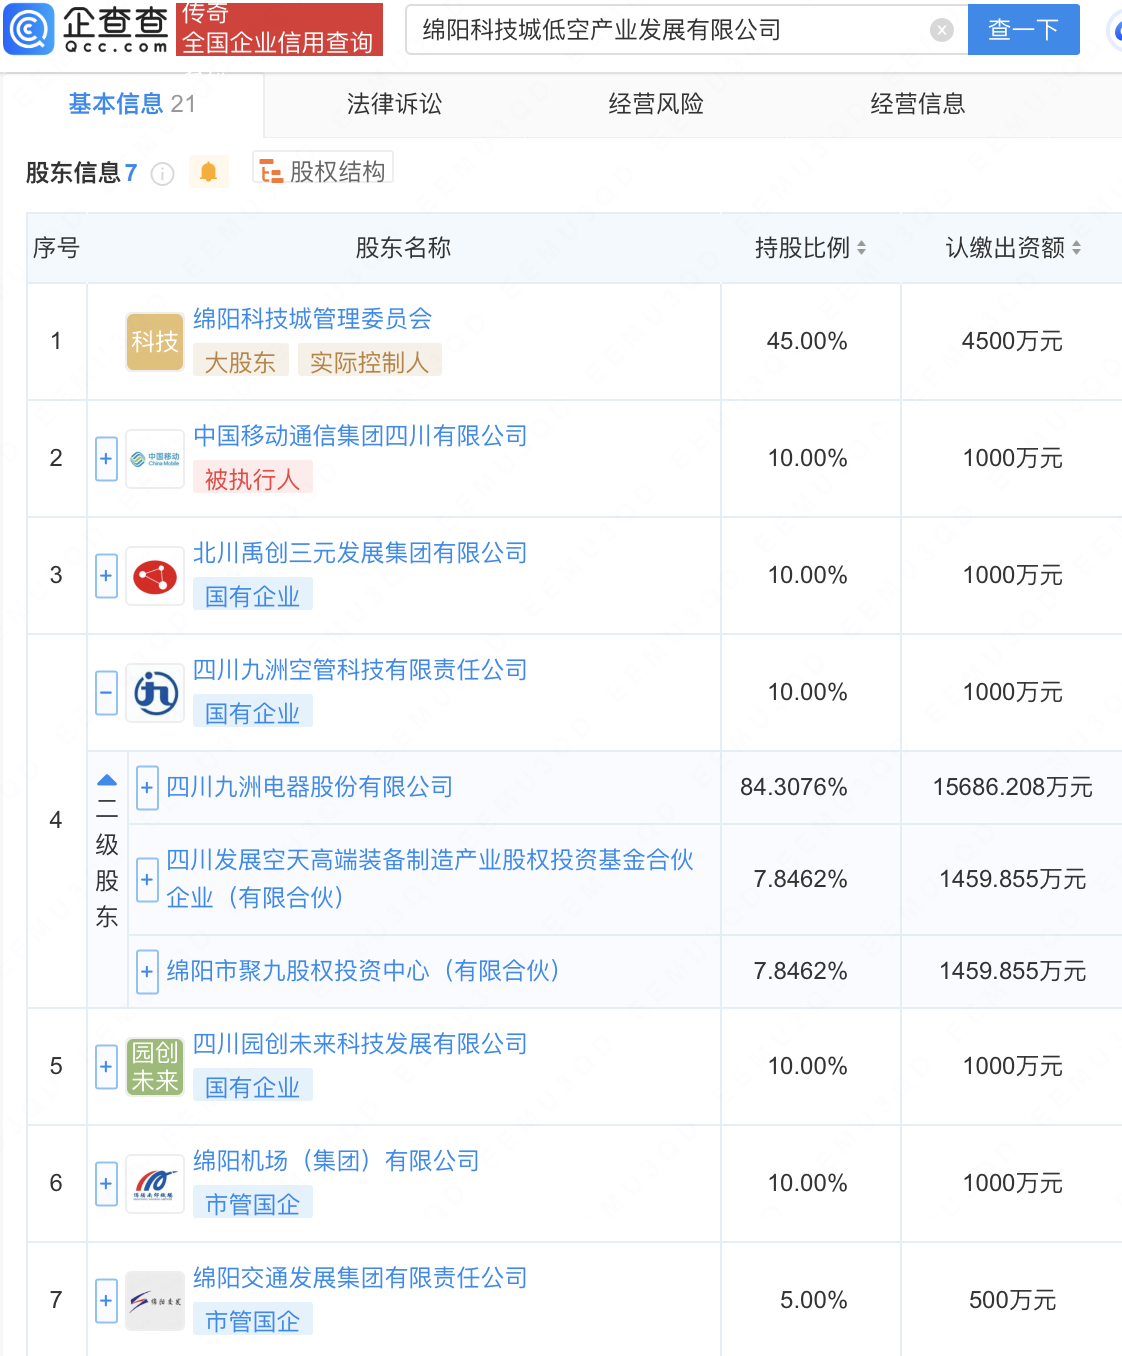This screenshot has height=1356, width=1122.
Task: Collapse the 四川九洲空管科技有限责任公司 row
Action: (x=107, y=693)
